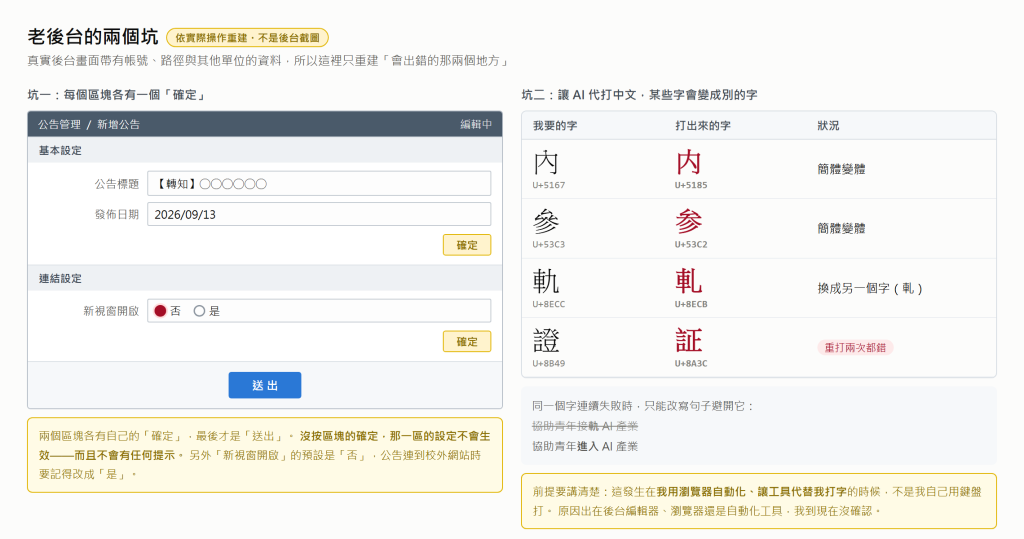Click the red 証 character

point(688,341)
